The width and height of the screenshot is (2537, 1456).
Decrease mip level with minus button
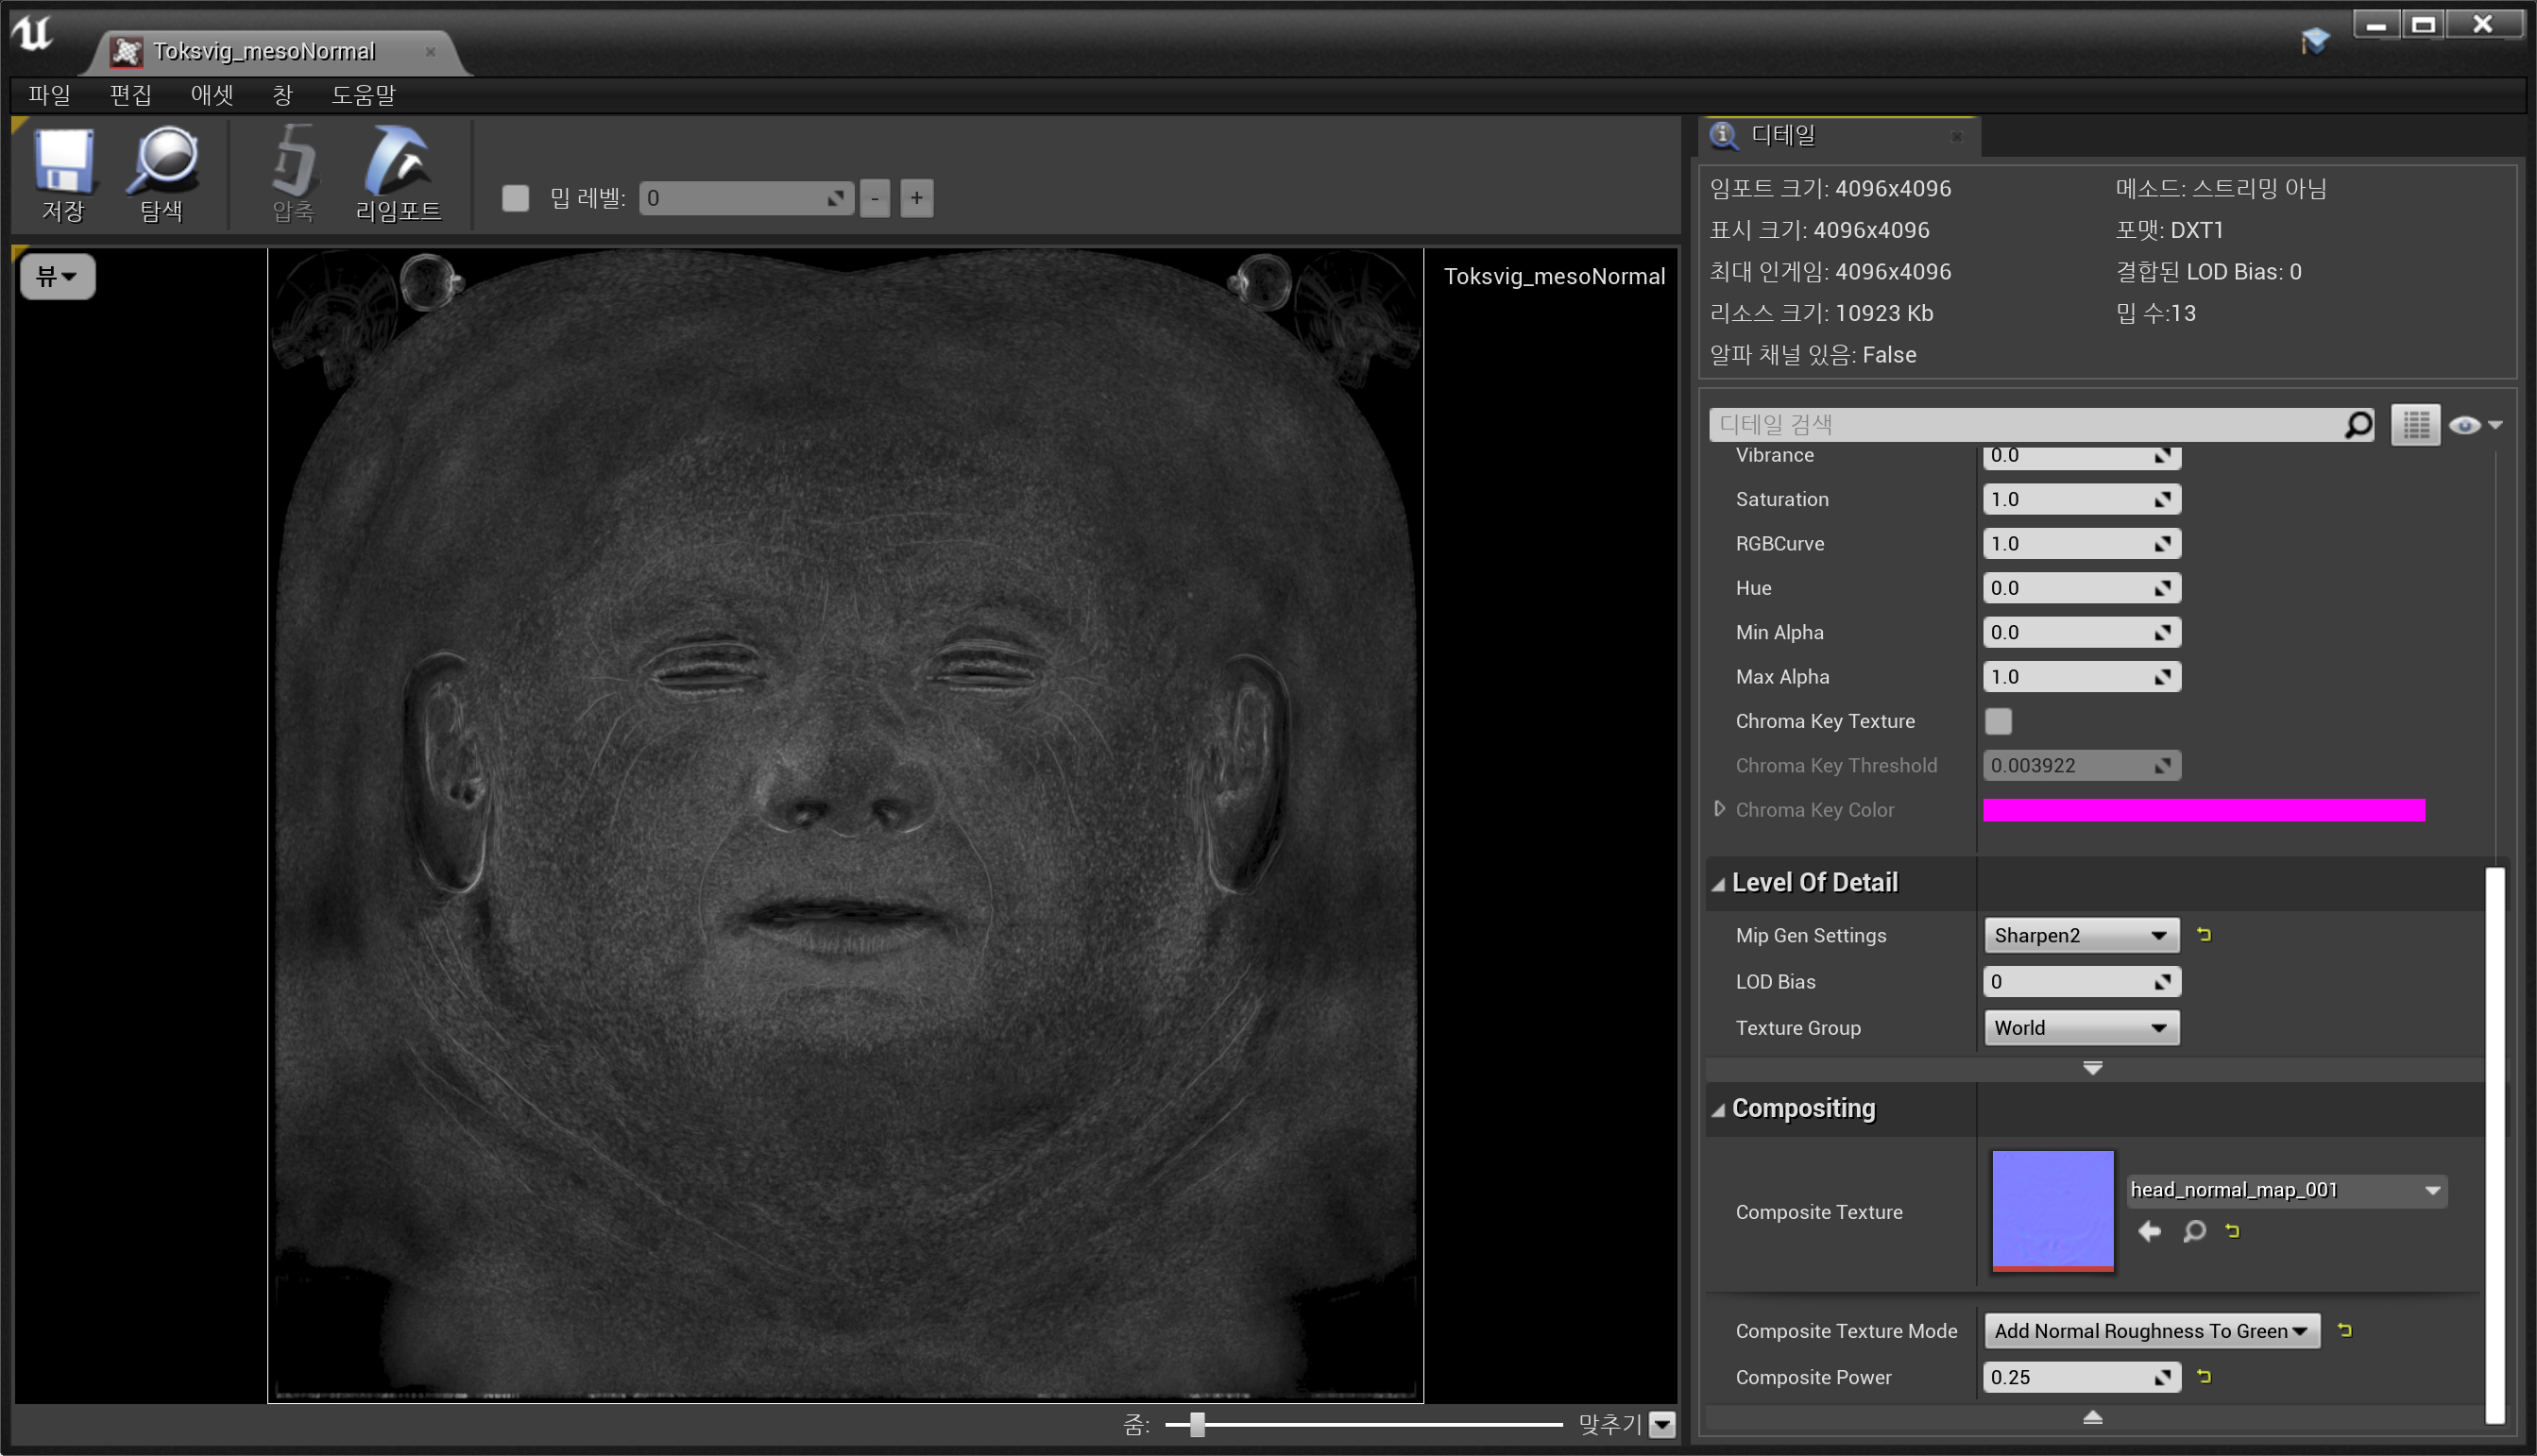(875, 198)
